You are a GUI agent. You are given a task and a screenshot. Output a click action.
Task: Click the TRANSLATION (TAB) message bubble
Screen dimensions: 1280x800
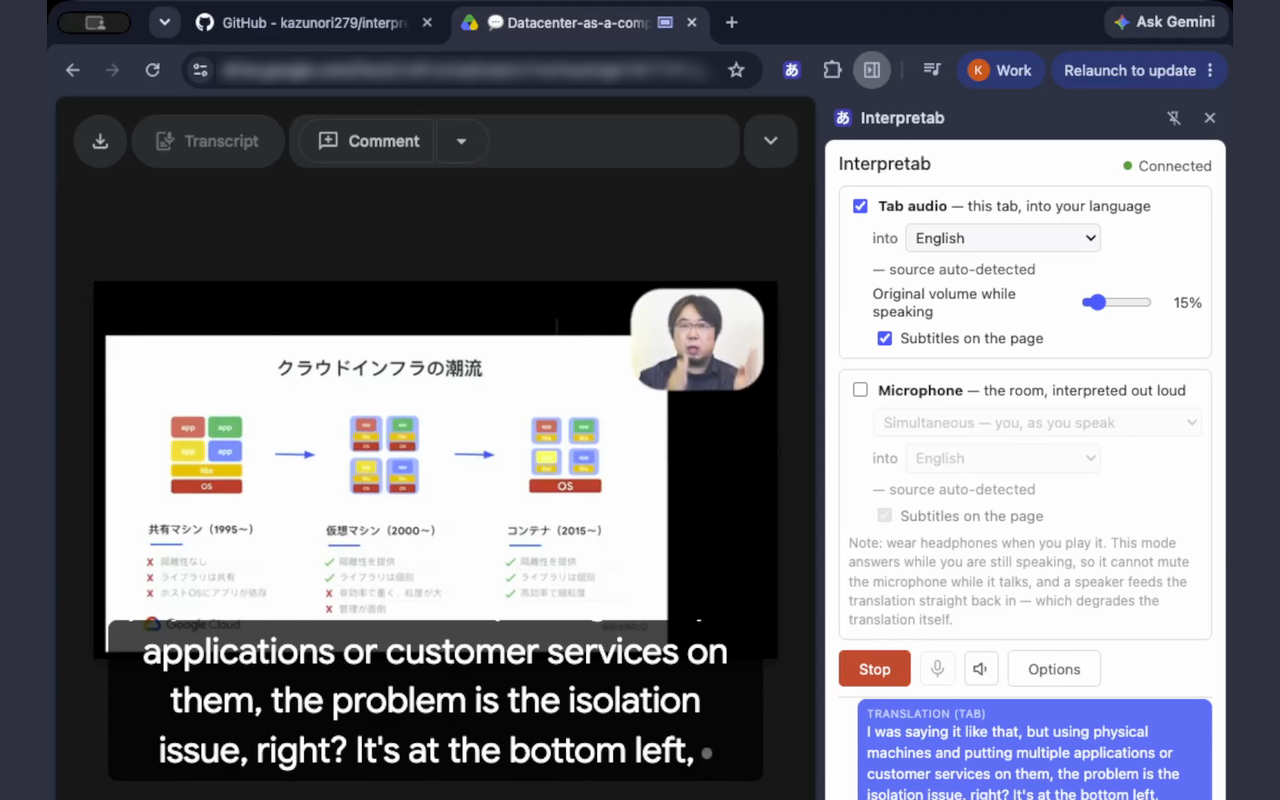point(1035,750)
